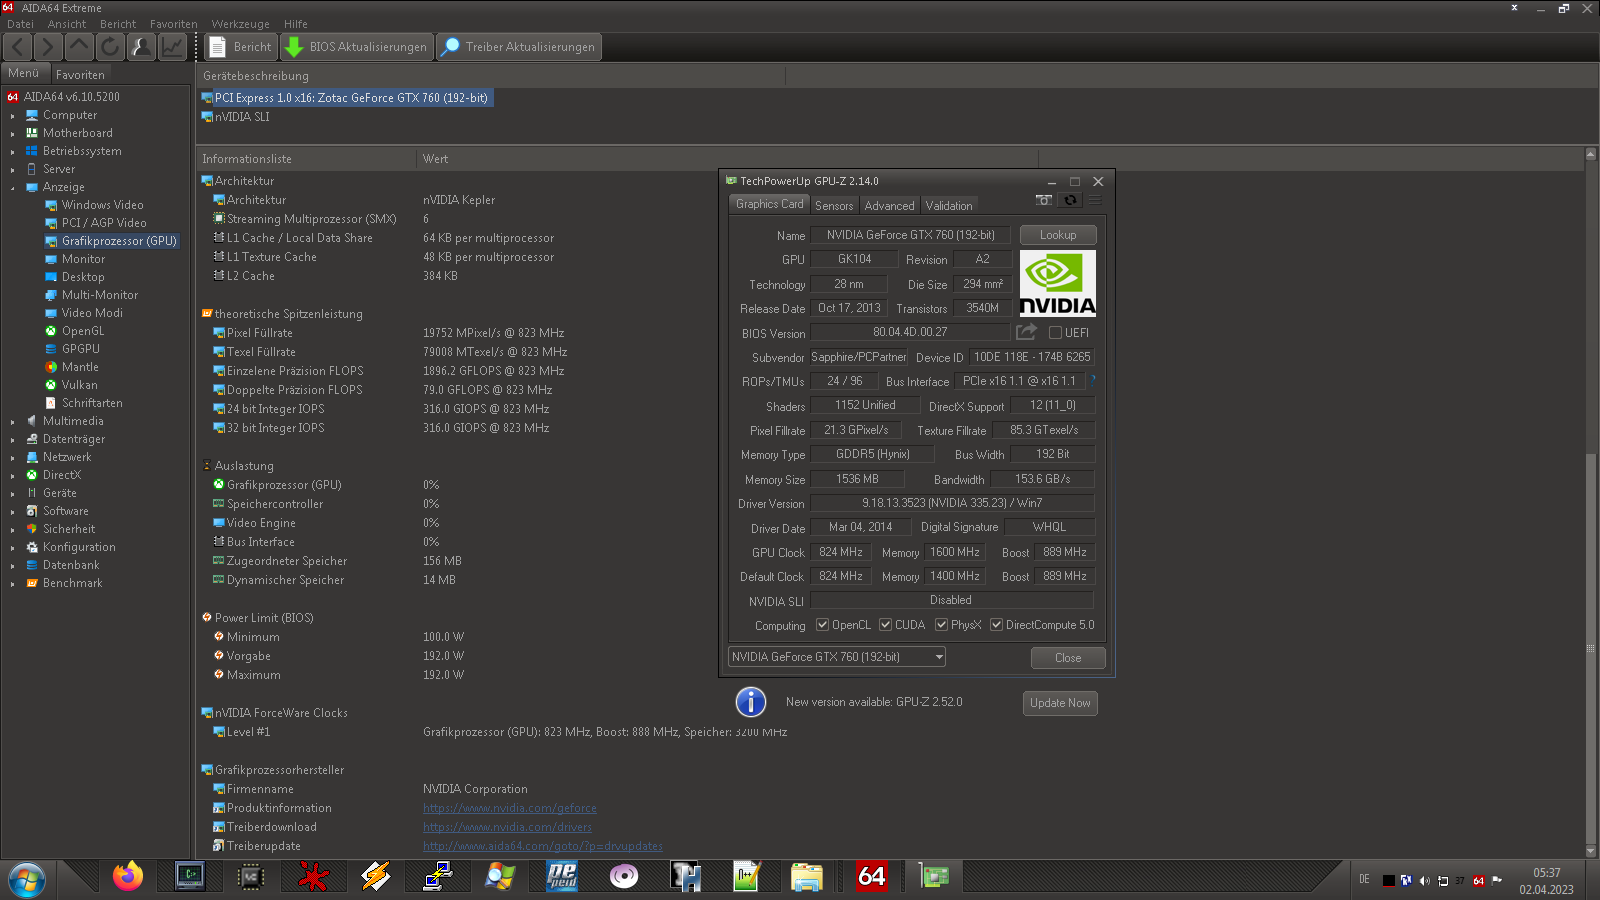Open the GPU selection dropdown in GPU-Z
1600x900 pixels.
pos(837,657)
